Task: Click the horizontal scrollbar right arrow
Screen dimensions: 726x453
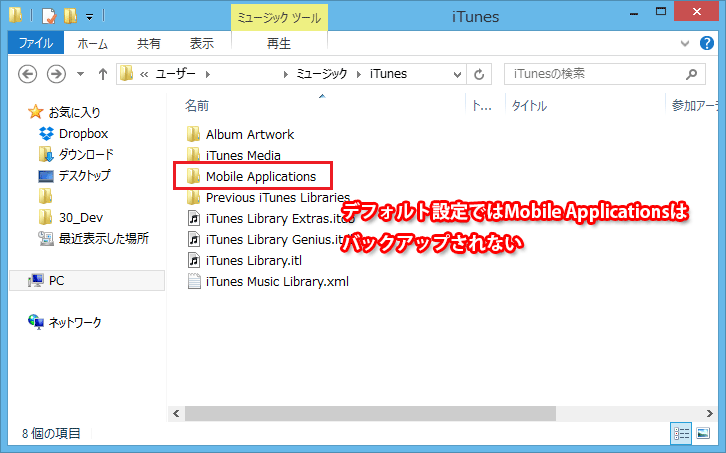Action: (710, 413)
